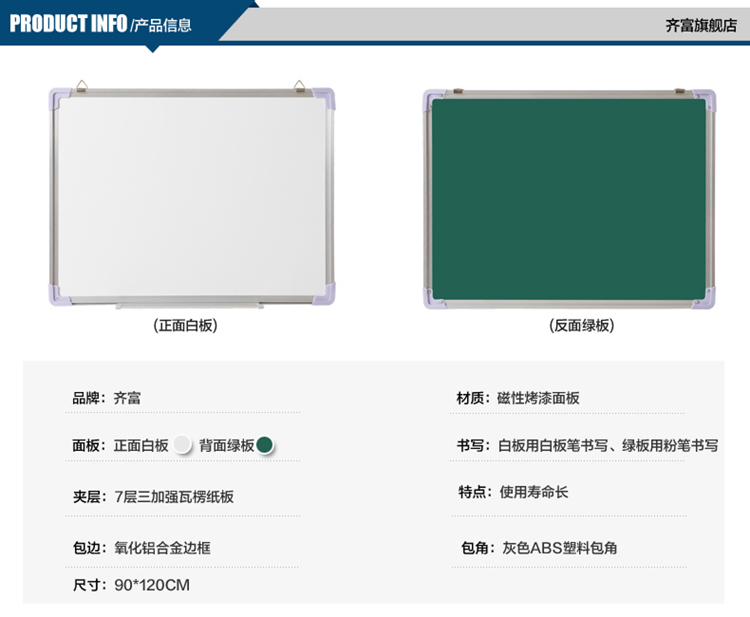The image size is (750, 617).
Task: Click the whiteboard's top-left plastic corner
Action: coord(58,97)
